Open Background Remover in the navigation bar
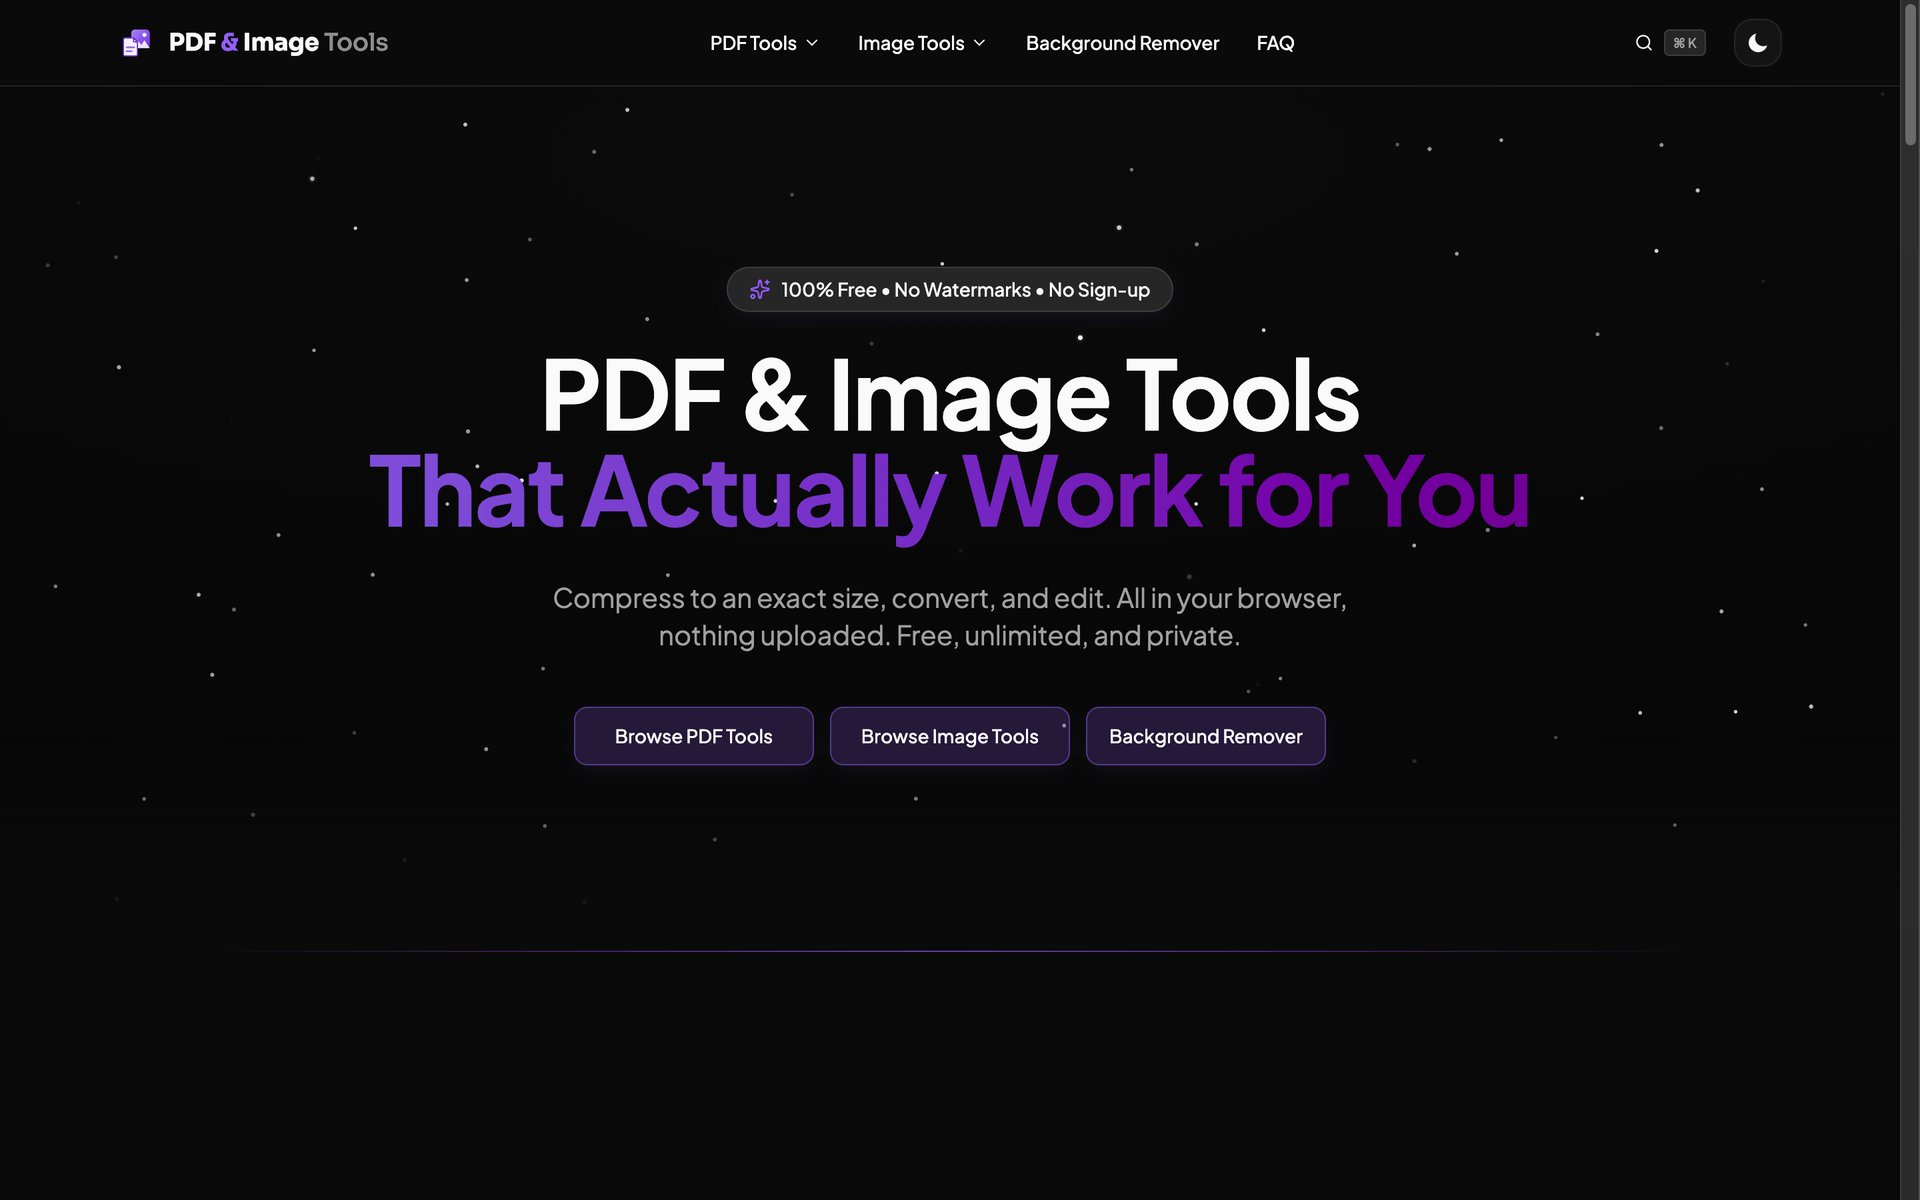This screenshot has width=1920, height=1200. pos(1122,43)
